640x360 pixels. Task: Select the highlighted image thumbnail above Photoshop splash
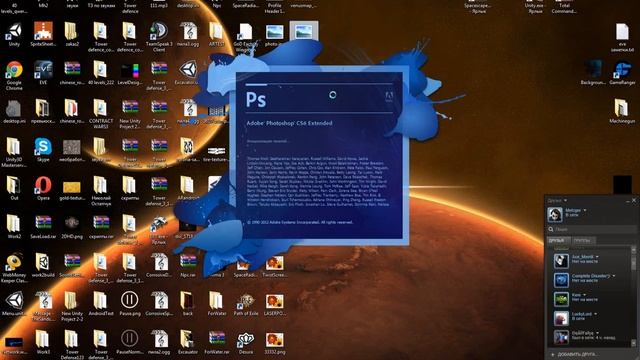(x=304, y=31)
